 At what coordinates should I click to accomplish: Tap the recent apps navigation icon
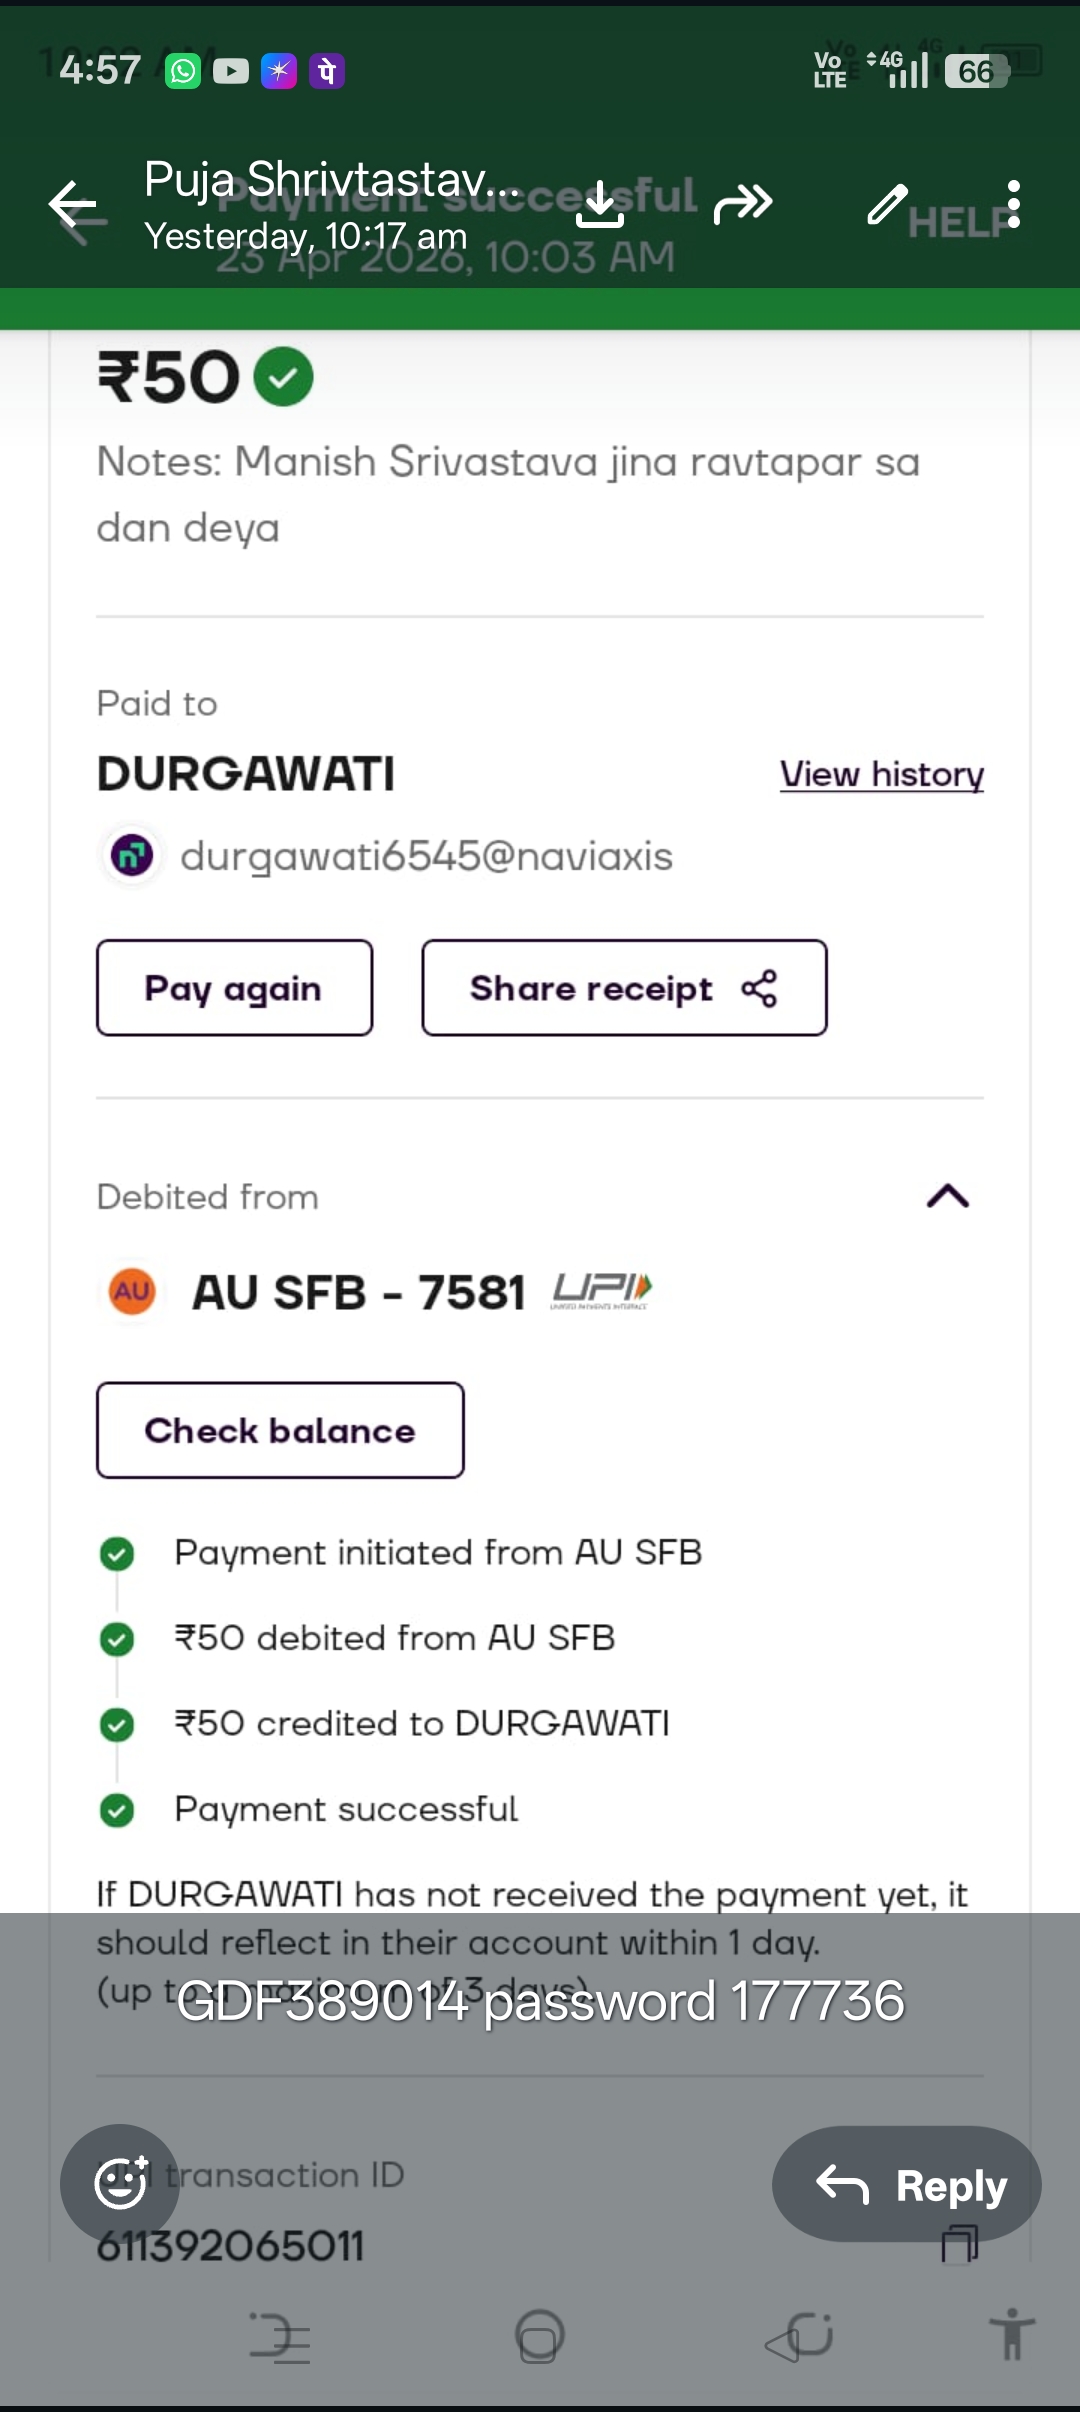click(280, 2337)
